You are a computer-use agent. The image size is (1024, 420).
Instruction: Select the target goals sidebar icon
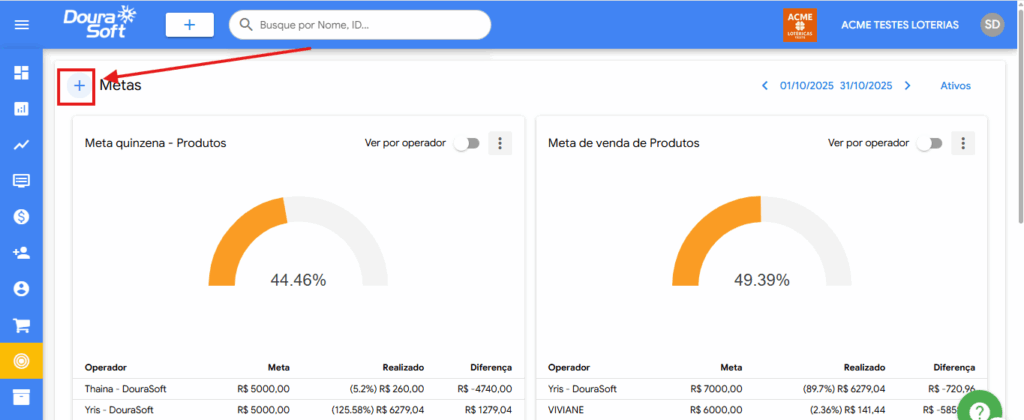[21, 361]
